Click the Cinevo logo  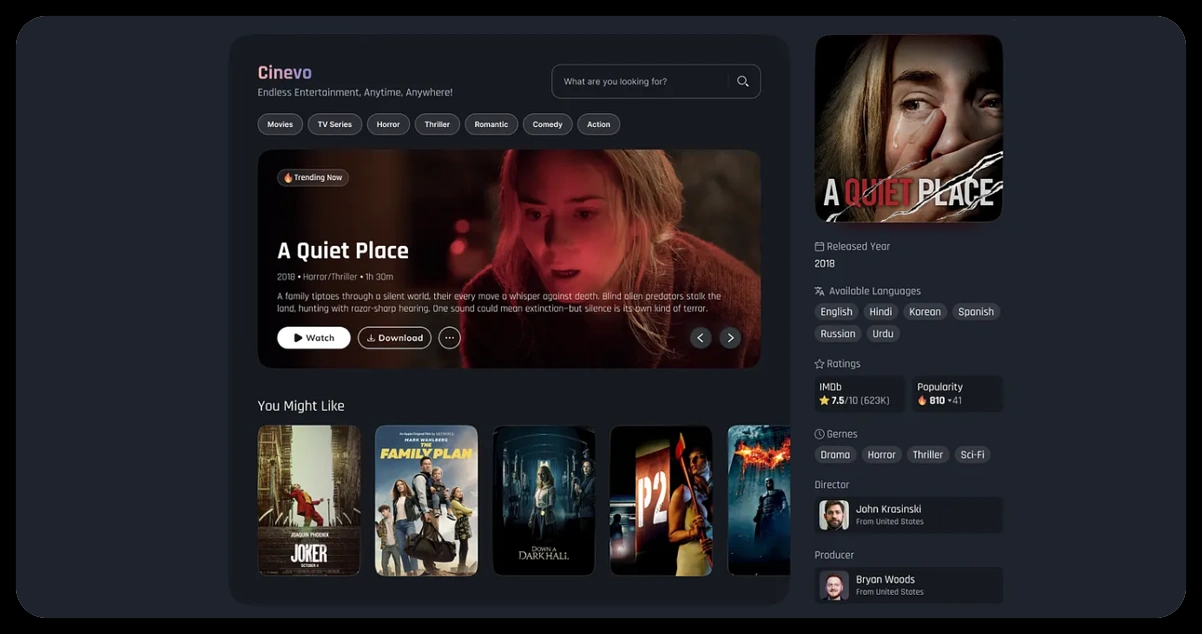[285, 73]
